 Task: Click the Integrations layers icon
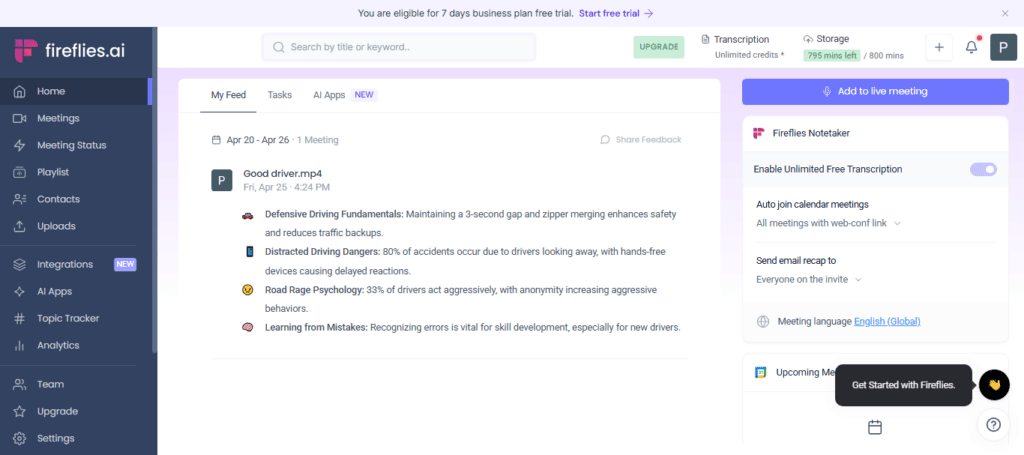pyautogui.click(x=20, y=264)
